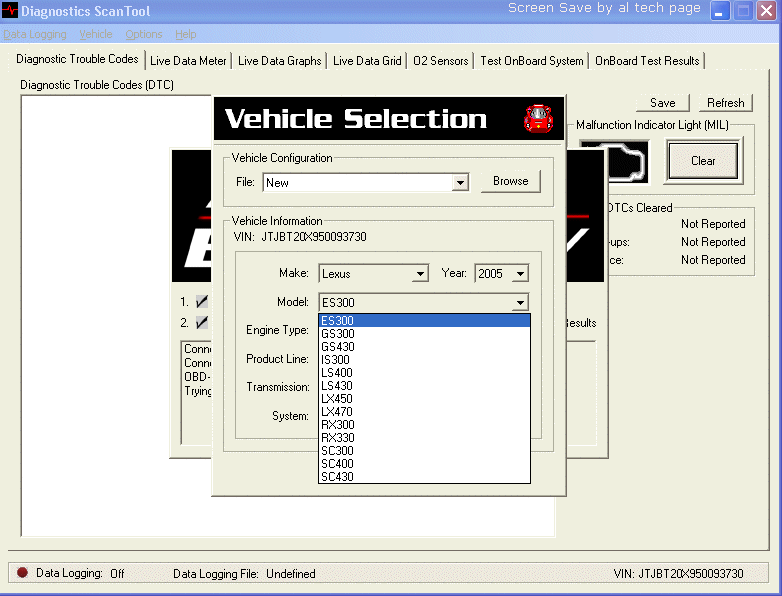
Task: Choose LS430 in the model list
Action: [338, 386]
